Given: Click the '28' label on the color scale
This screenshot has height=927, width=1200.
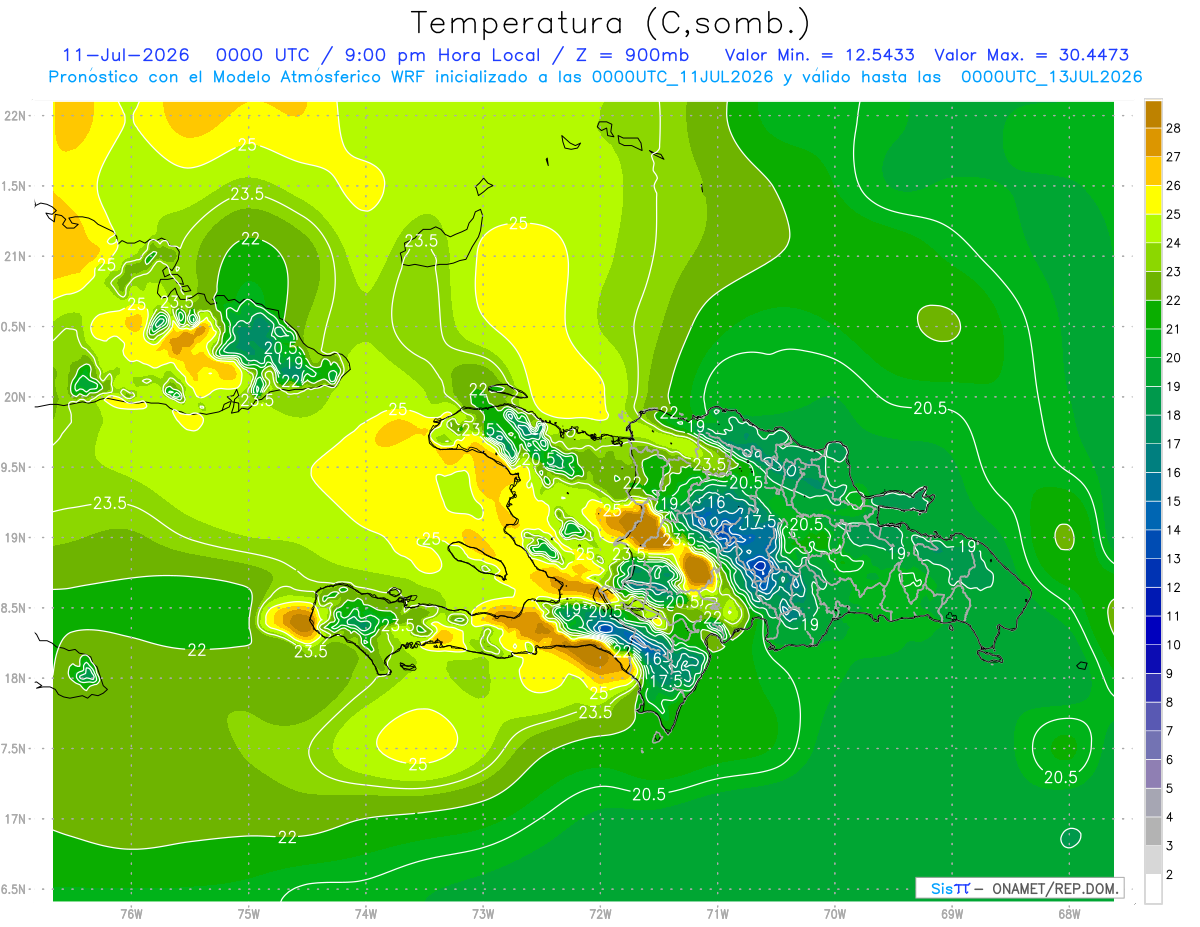Looking at the screenshot, I should click(1174, 128).
